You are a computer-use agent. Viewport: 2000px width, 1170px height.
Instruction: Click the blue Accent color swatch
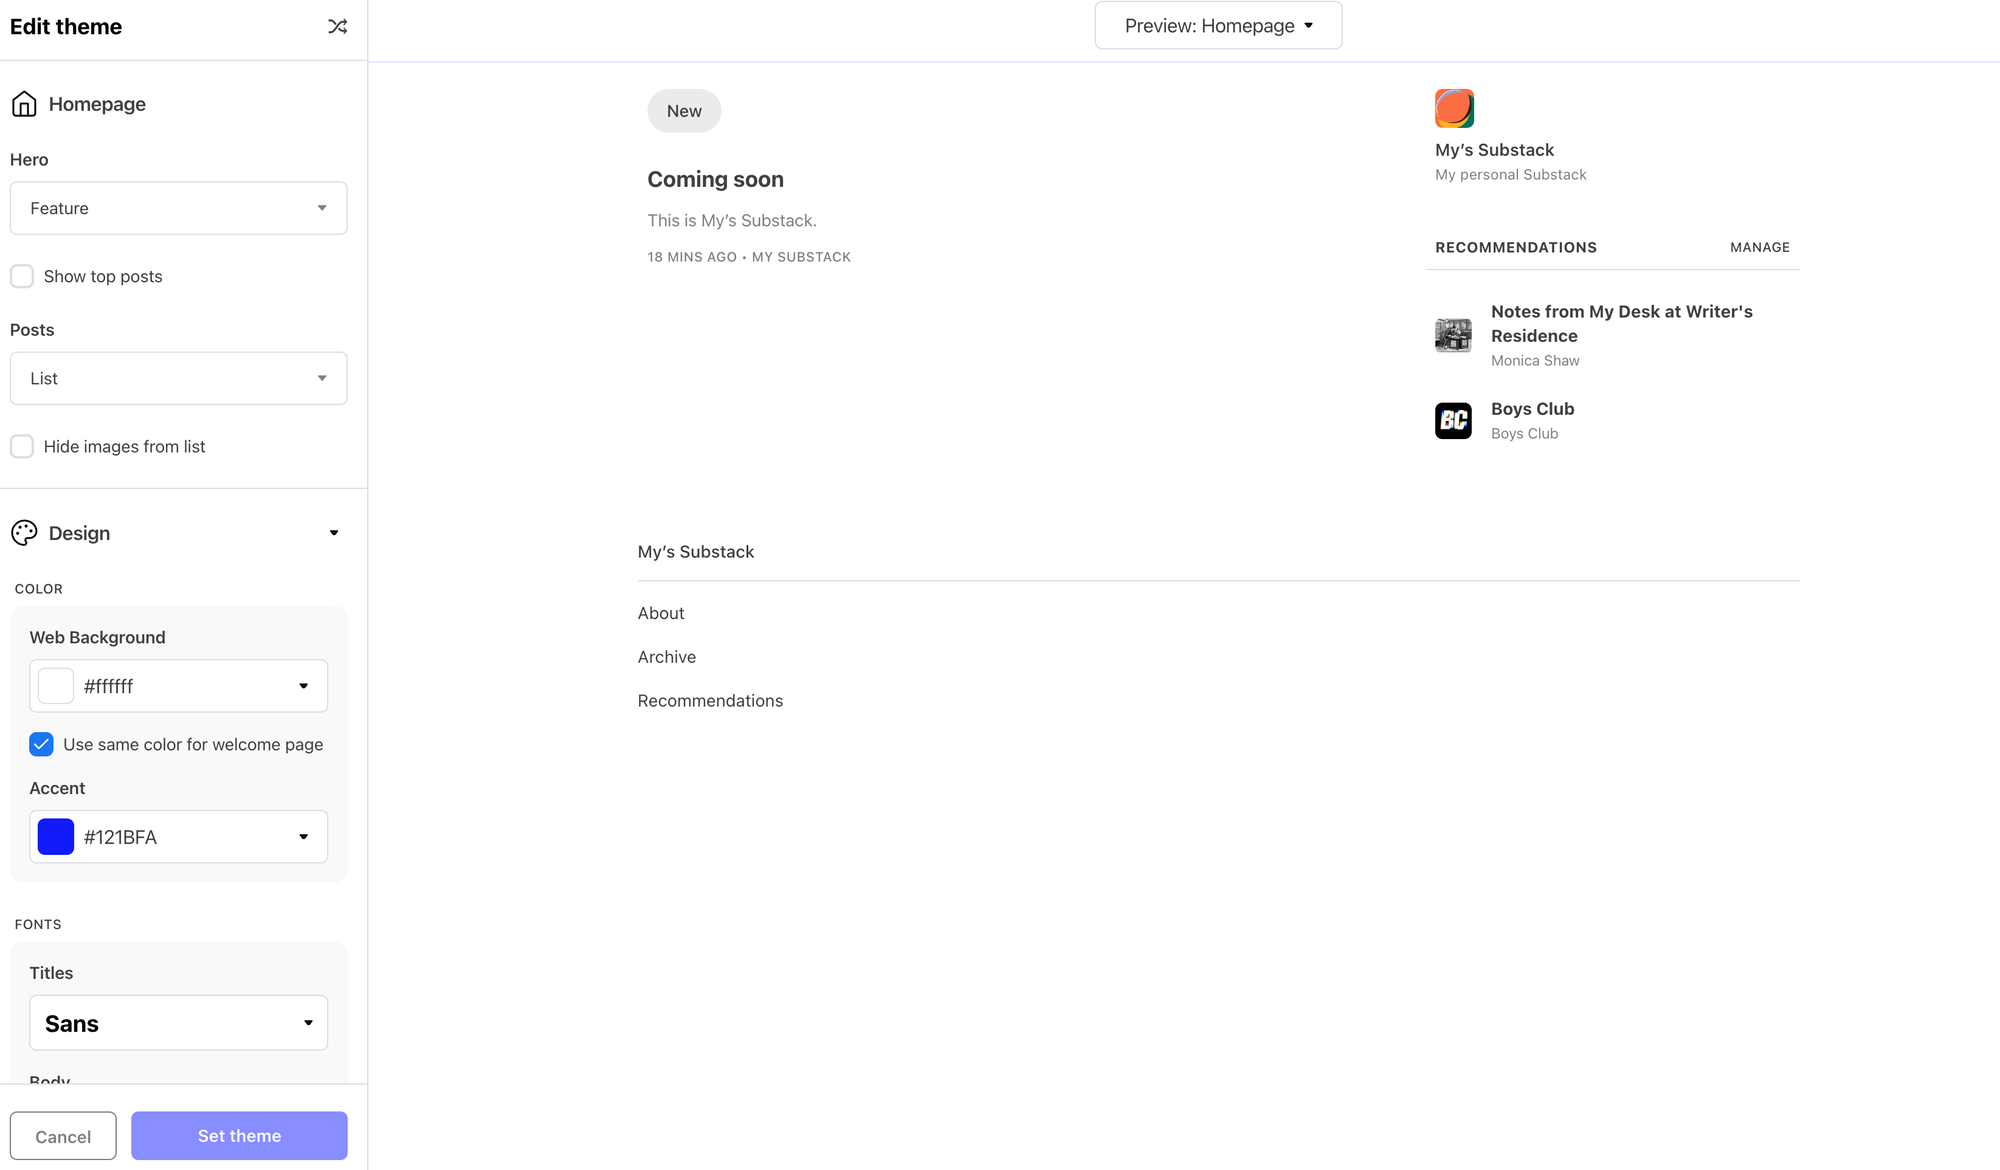[56, 837]
